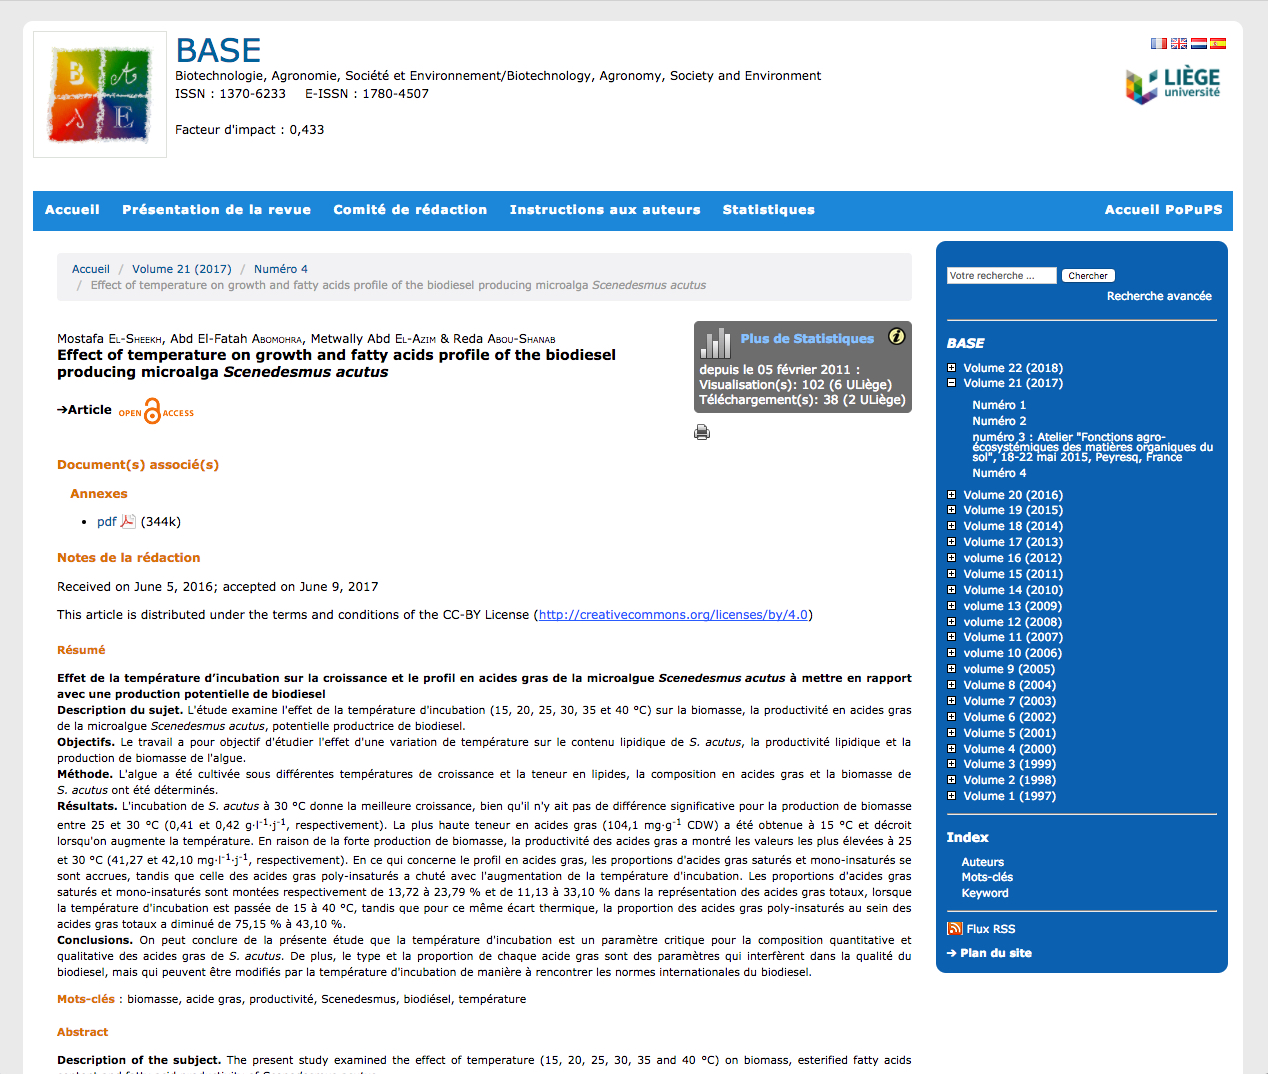Click the BASE journal logo image
The height and width of the screenshot is (1074, 1268).
[x=100, y=95]
